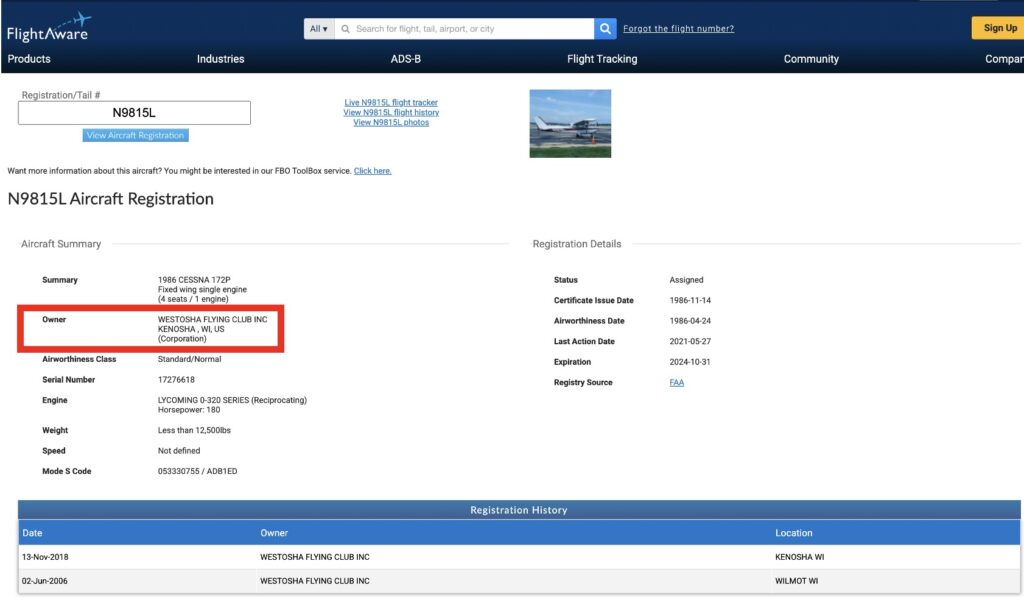Select Mode S Code 053330755 / ADB1ED
Viewport: 1024px width, 597px height.
coord(197,471)
